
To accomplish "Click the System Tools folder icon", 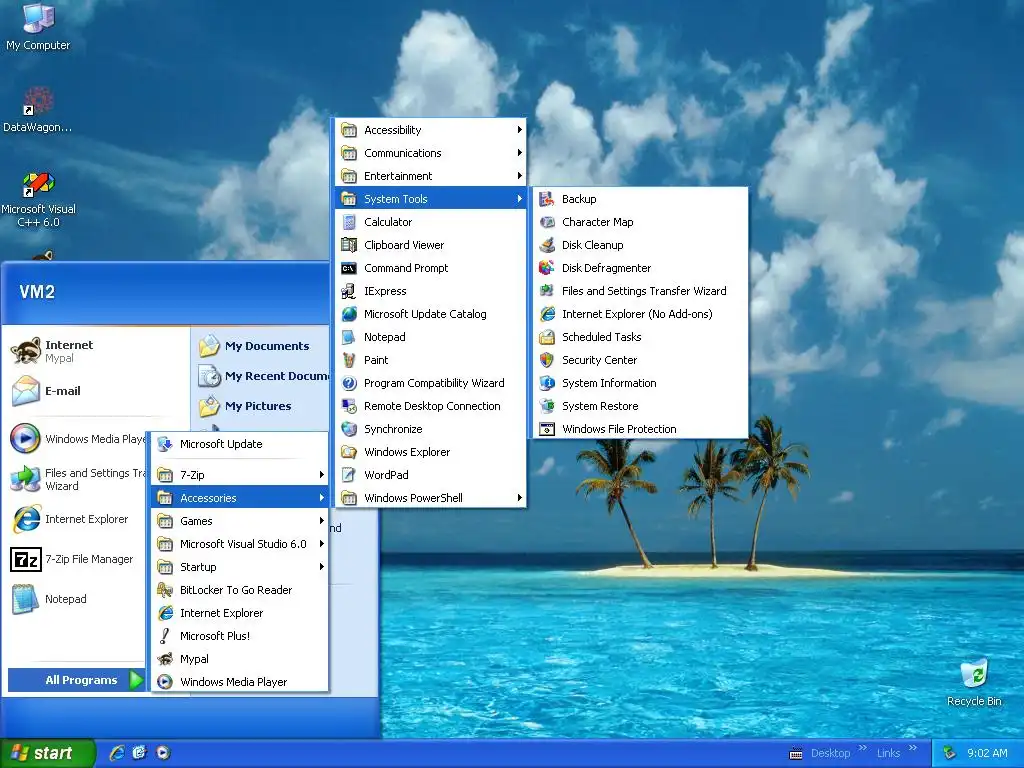I will 349,199.
